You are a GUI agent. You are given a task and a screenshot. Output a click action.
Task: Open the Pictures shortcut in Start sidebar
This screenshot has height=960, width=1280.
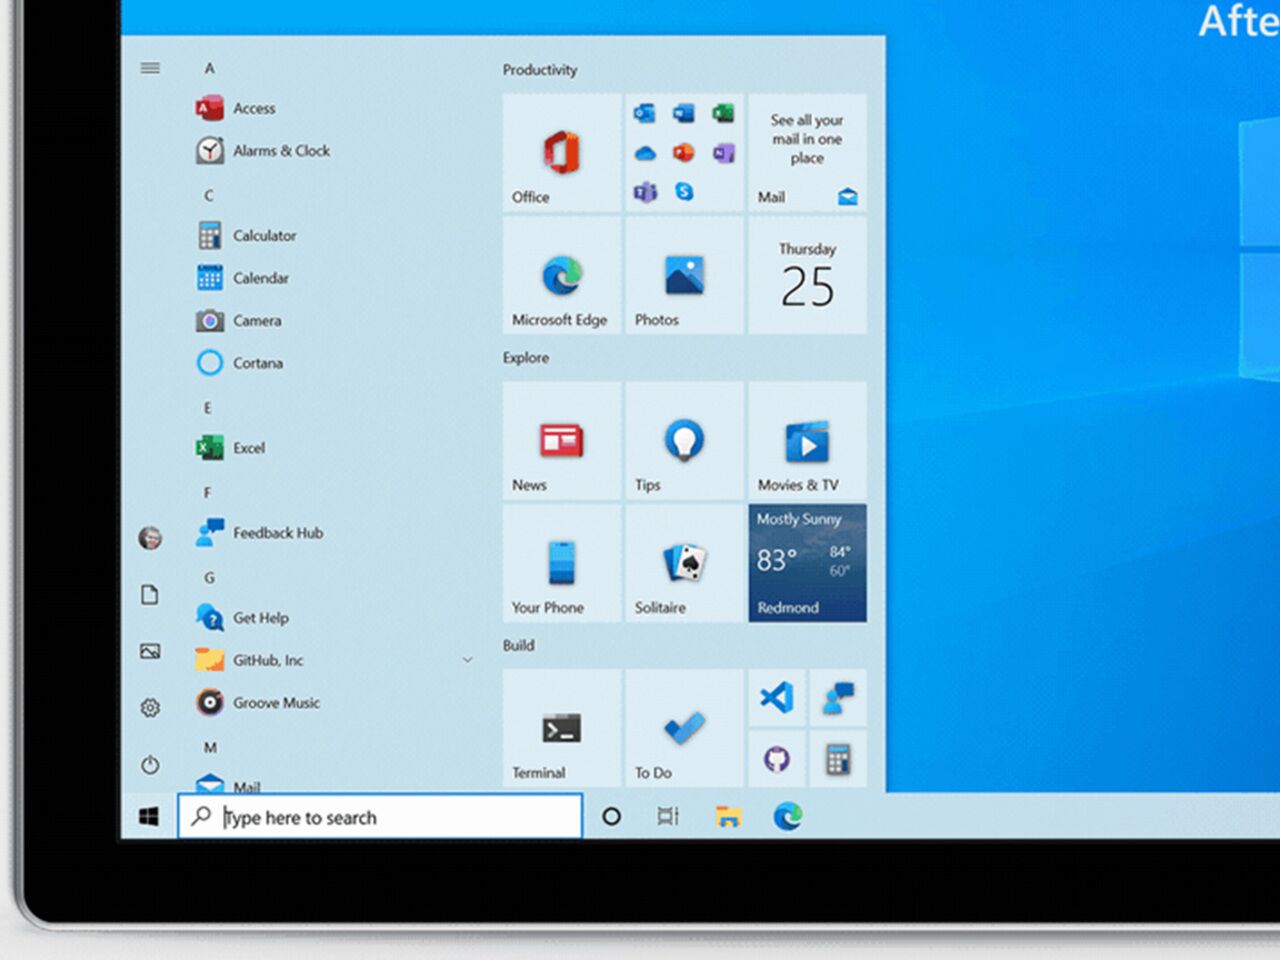tap(150, 652)
